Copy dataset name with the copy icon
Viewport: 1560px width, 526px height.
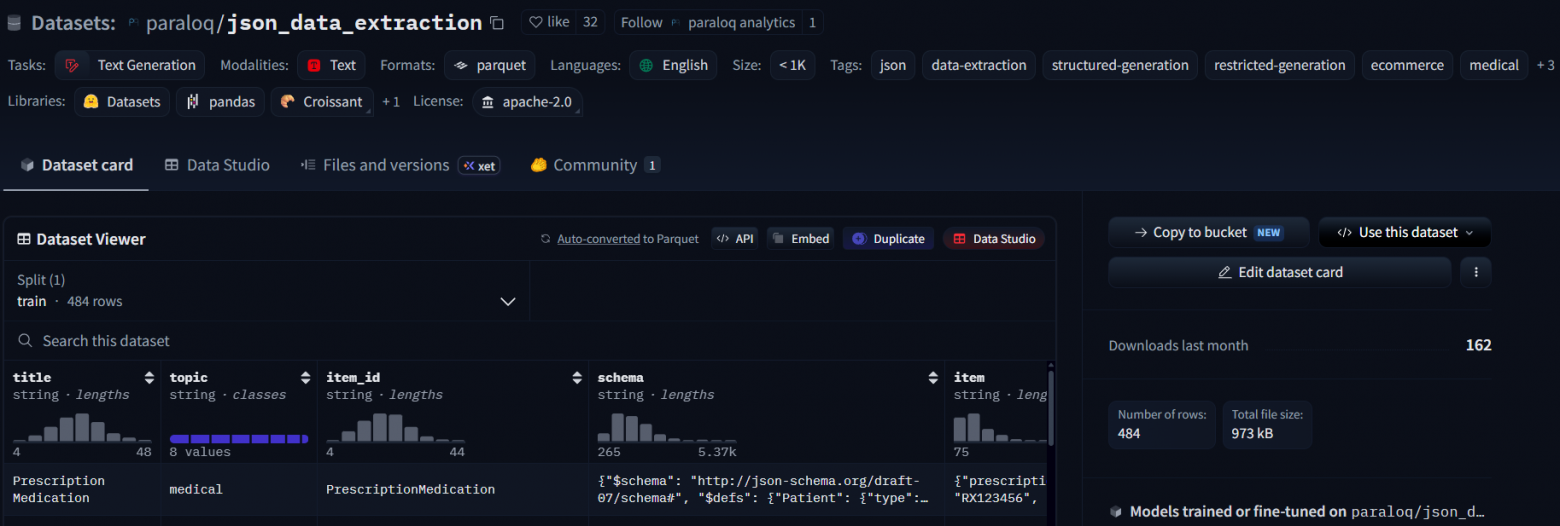[497, 22]
